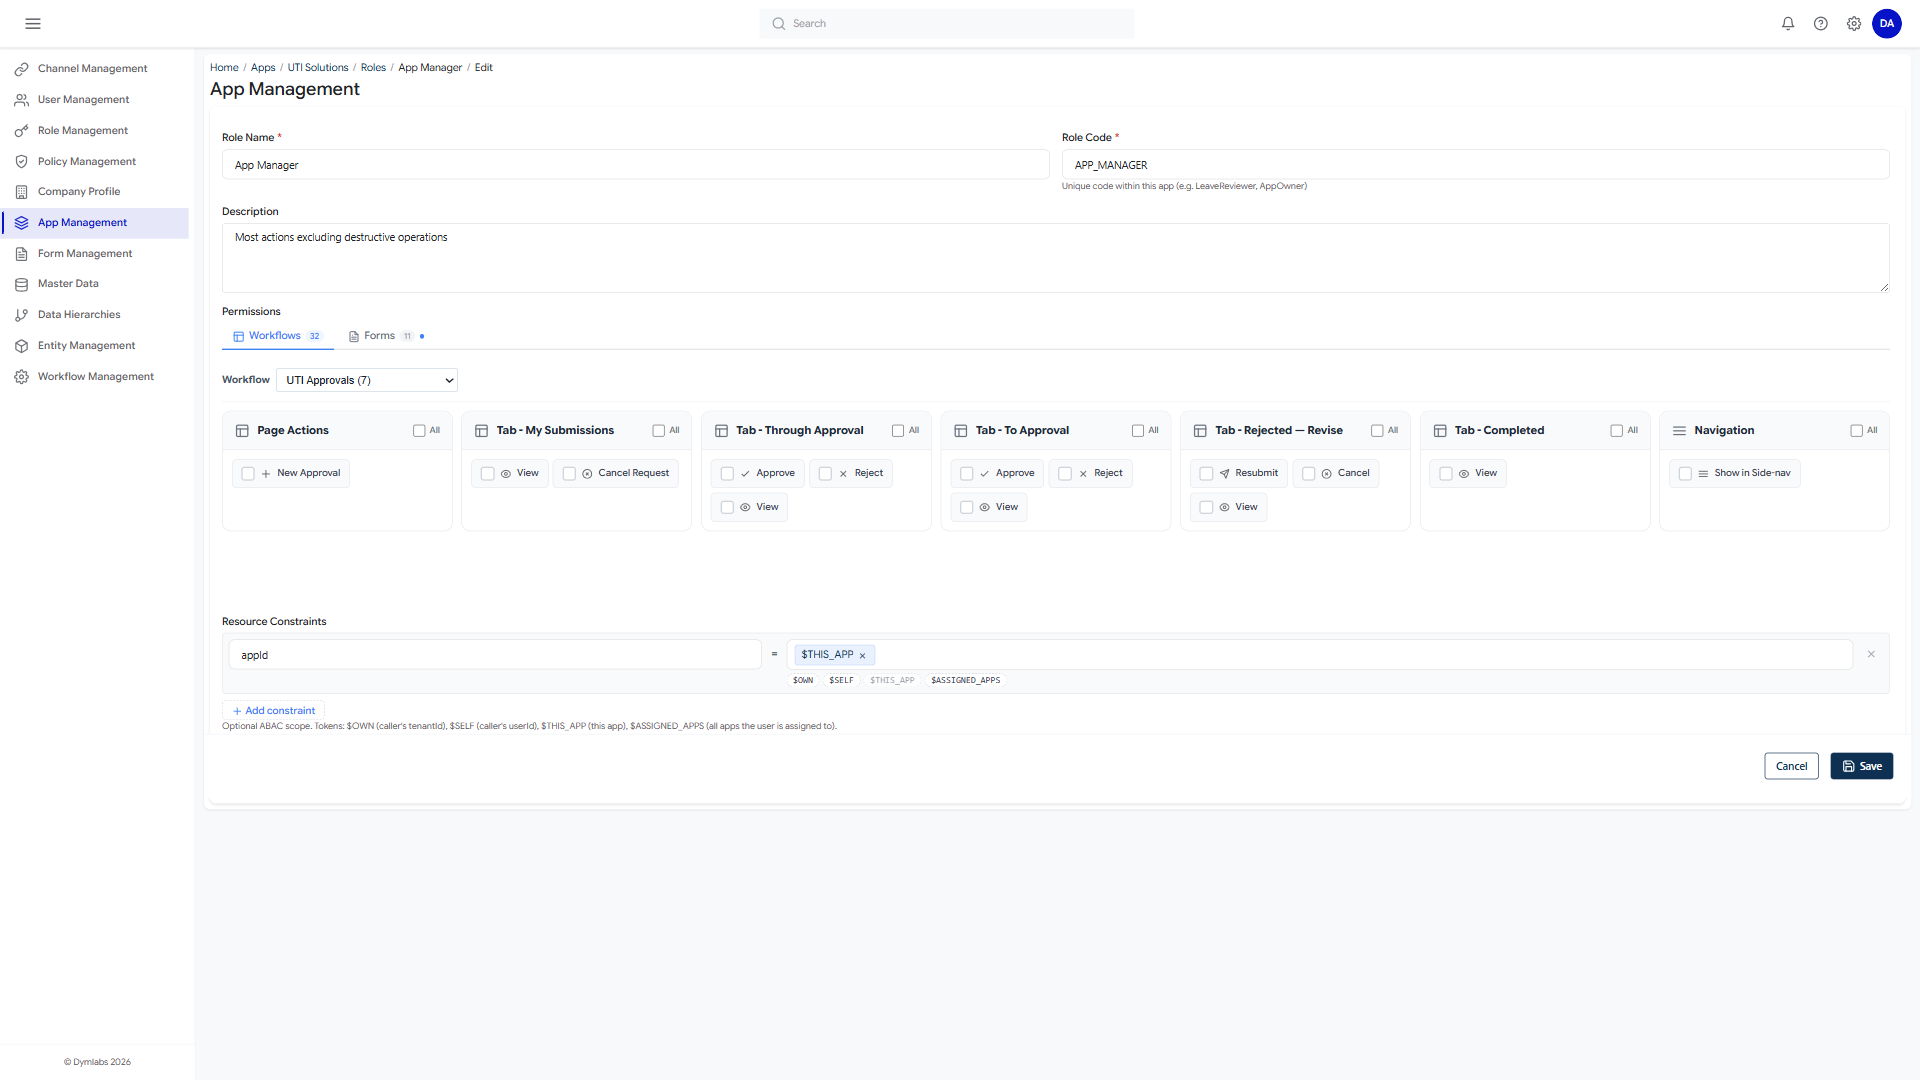Check All for Navigation section

[1856, 431]
